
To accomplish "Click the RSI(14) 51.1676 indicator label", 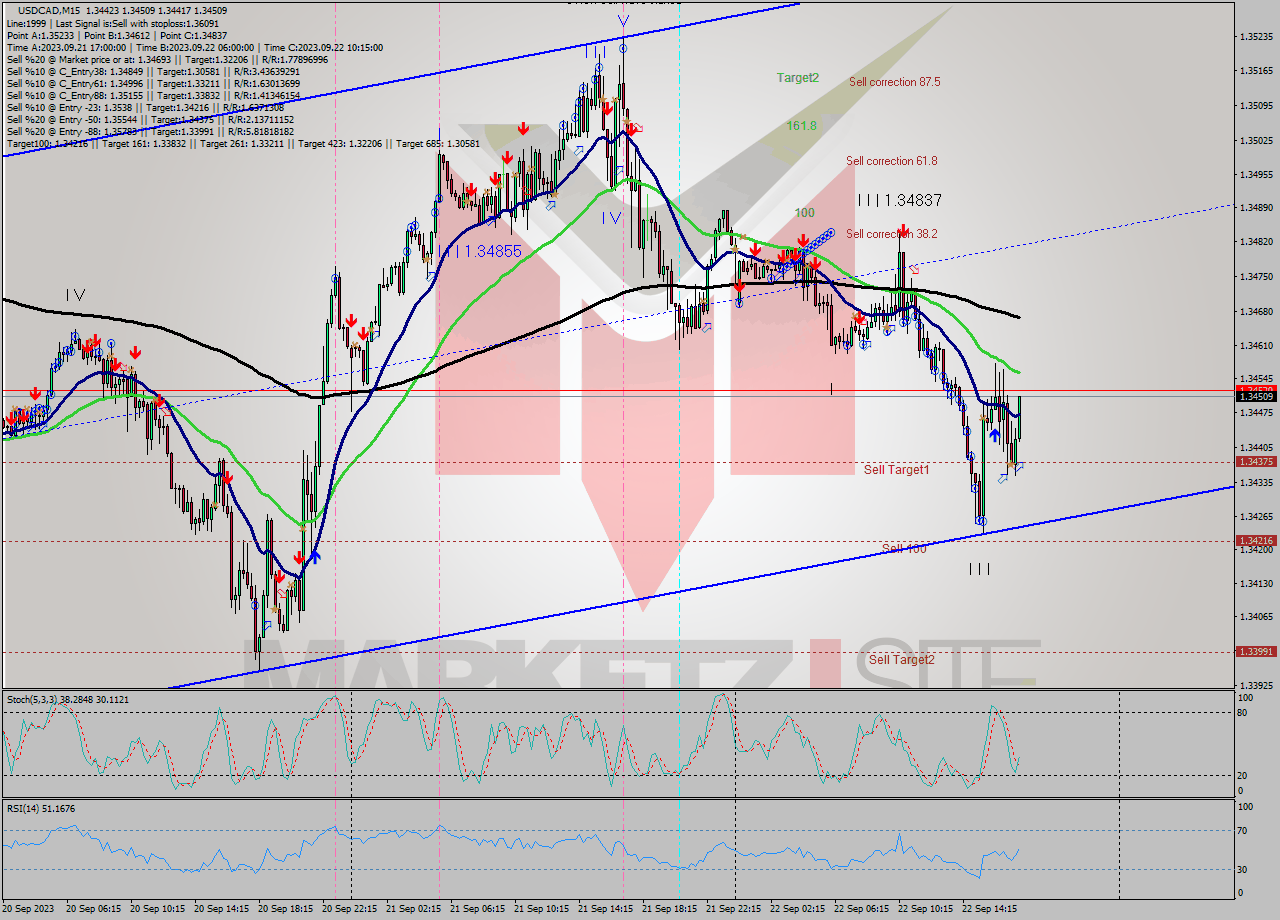I will pyautogui.click(x=41, y=808).
